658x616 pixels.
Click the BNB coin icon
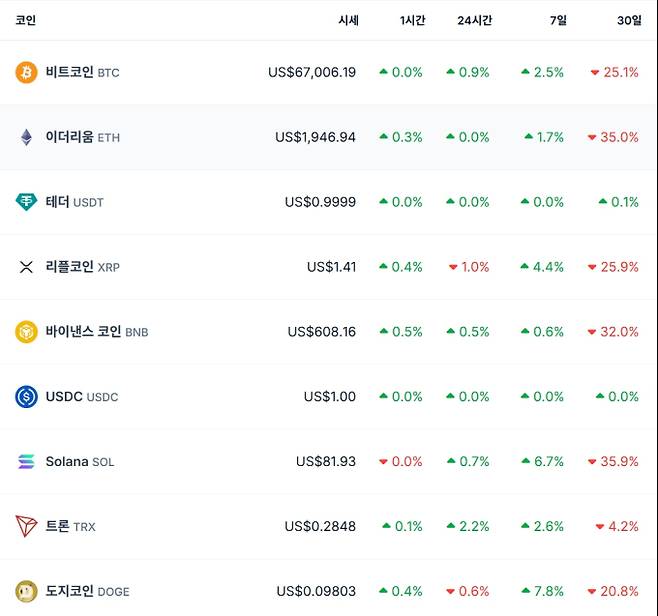coord(26,332)
